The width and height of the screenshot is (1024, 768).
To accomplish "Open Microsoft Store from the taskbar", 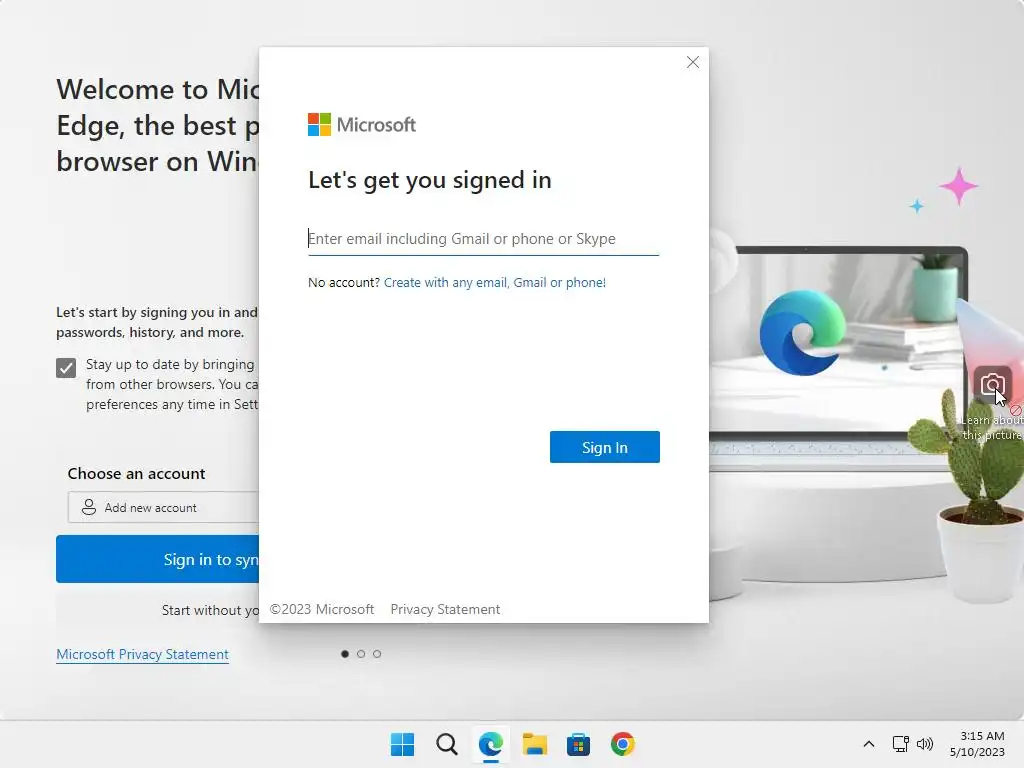I will pyautogui.click(x=578, y=744).
